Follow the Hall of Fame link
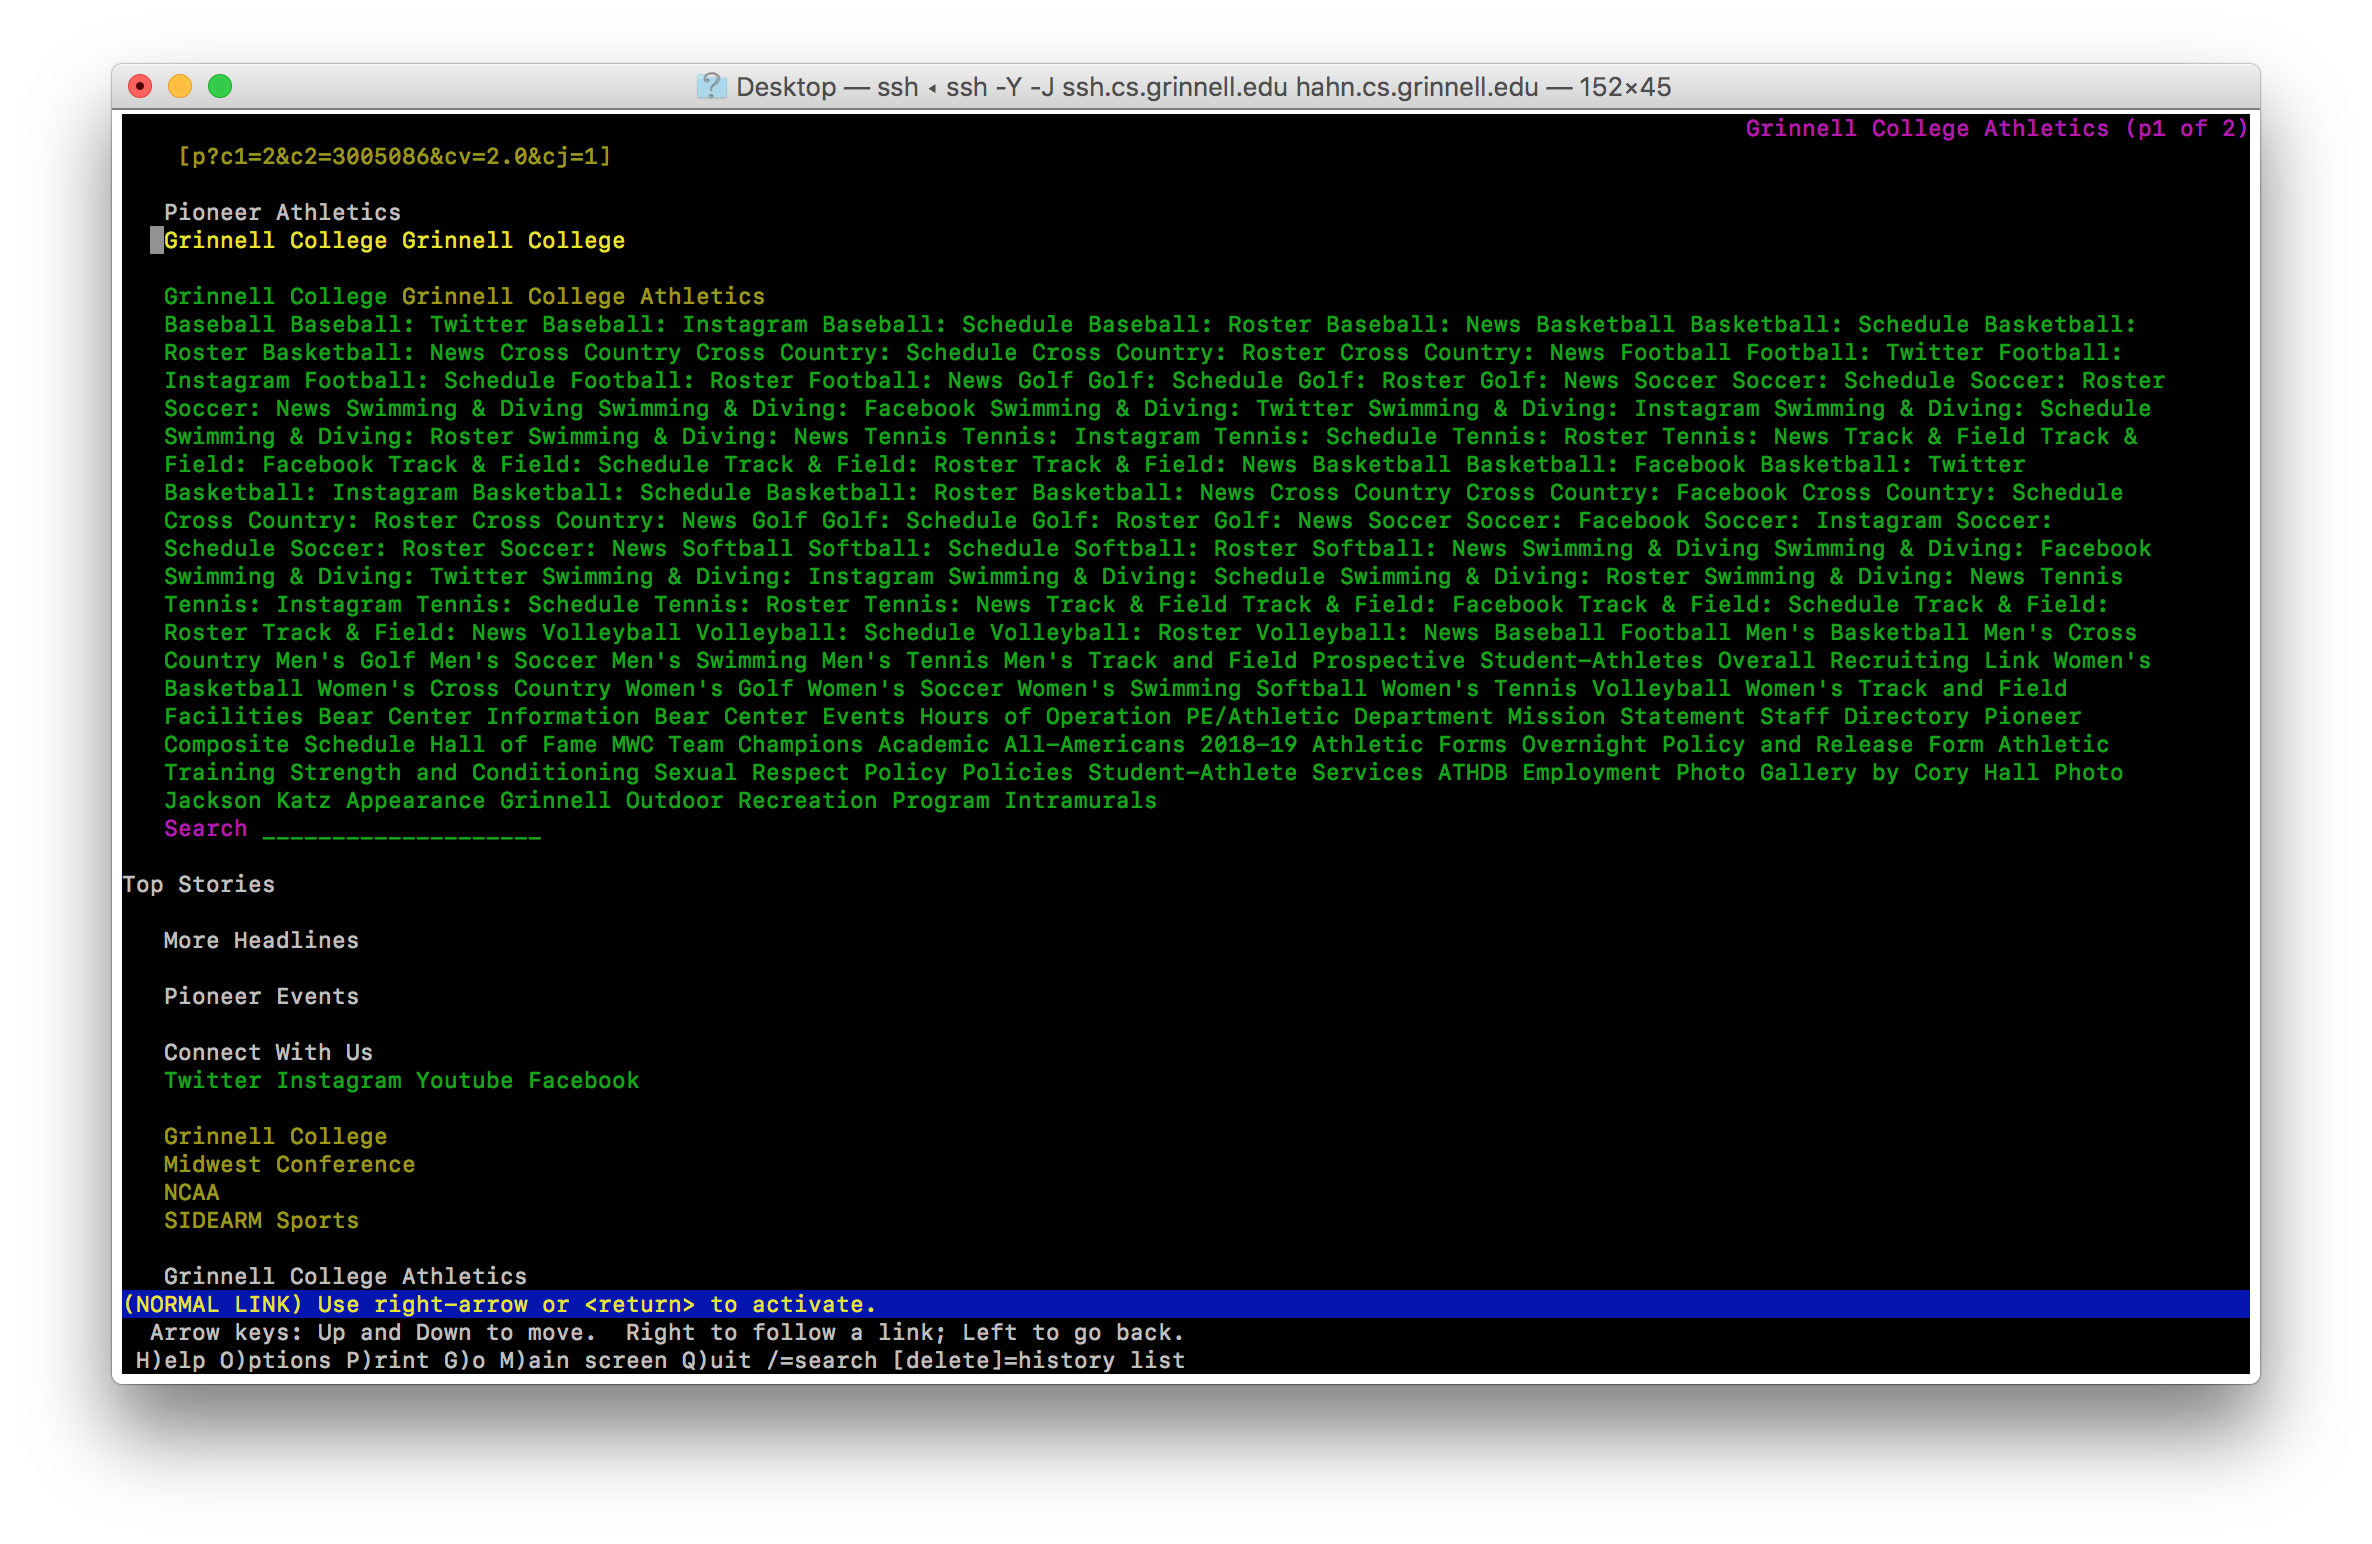 coord(513,745)
